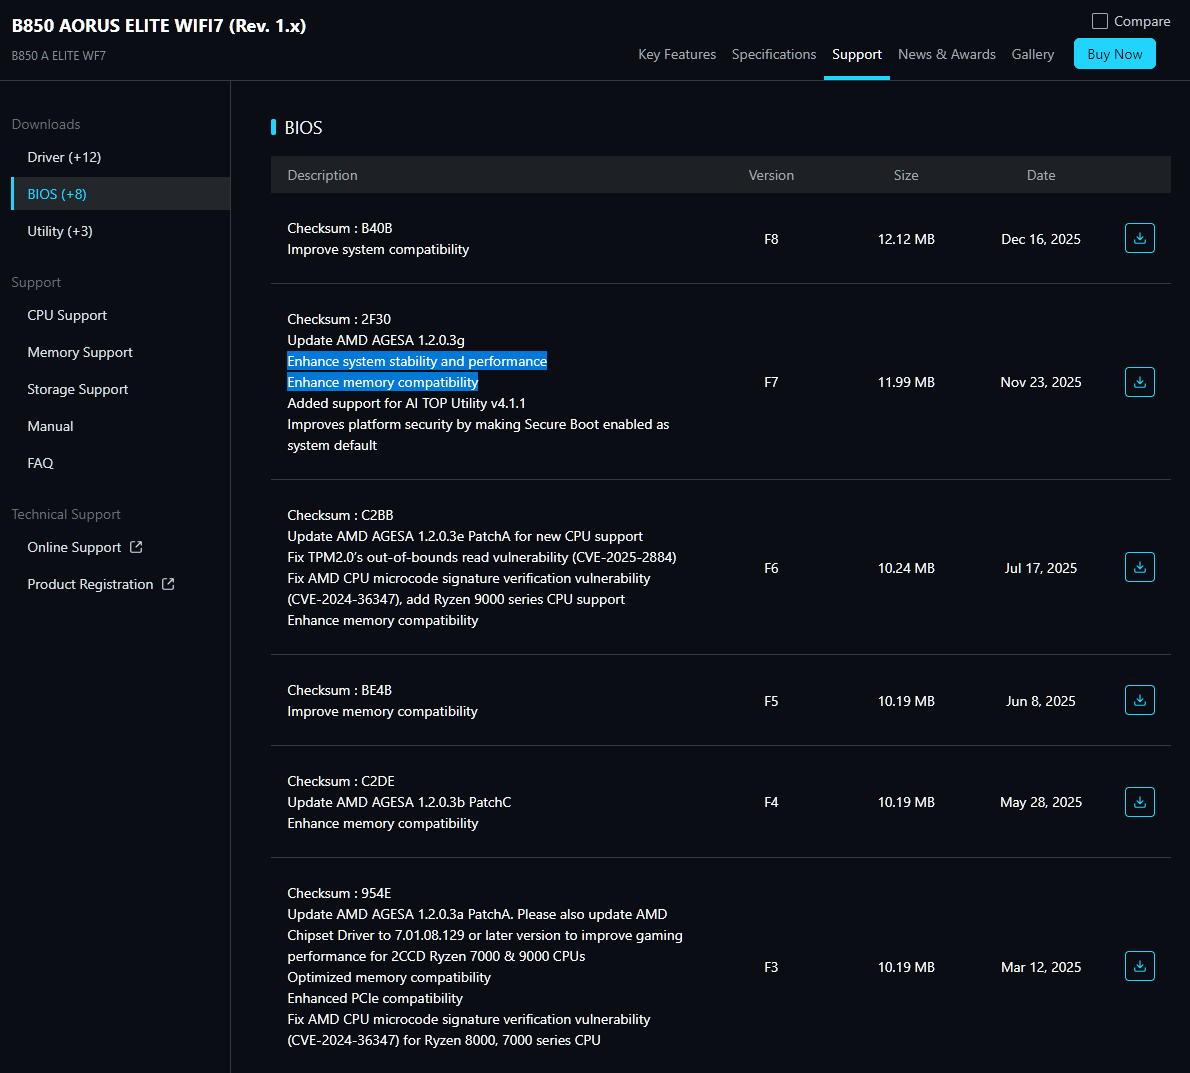Click 'Update AMD AGESA 1.2.0.3b PatchC' line

pyautogui.click(x=399, y=802)
